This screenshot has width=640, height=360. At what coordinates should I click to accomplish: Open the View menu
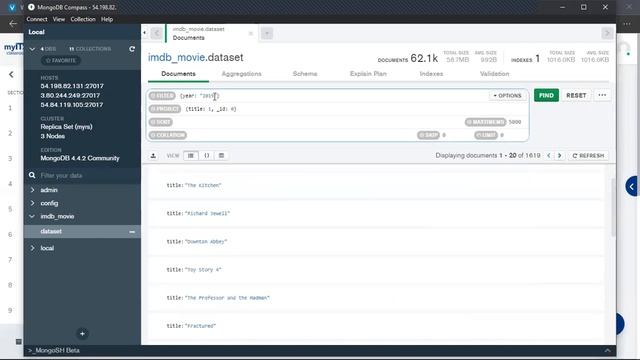59,19
